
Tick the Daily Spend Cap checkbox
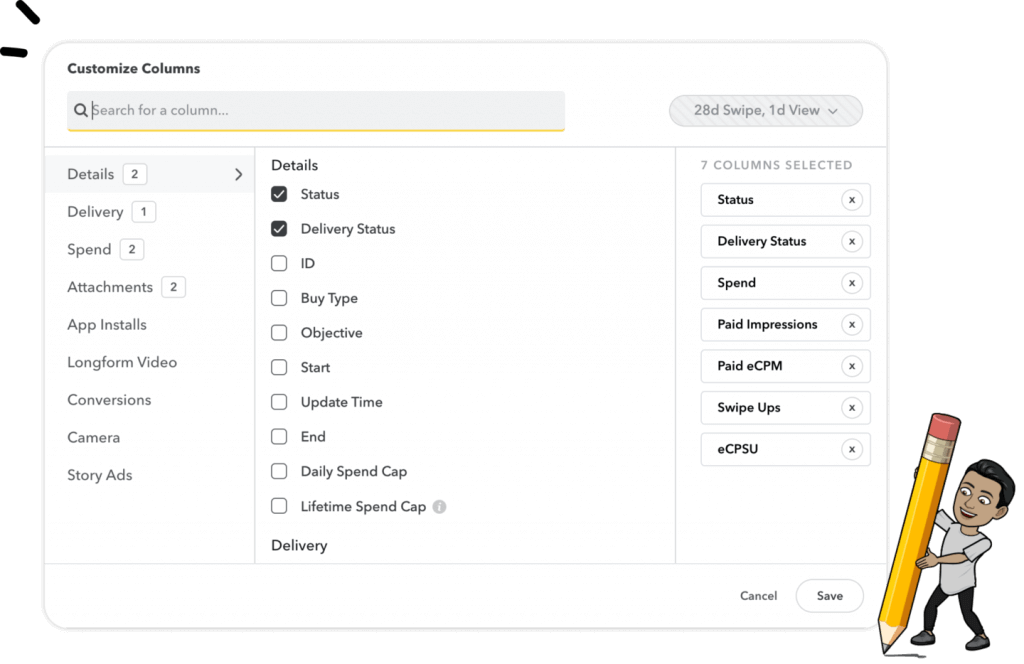coord(279,471)
